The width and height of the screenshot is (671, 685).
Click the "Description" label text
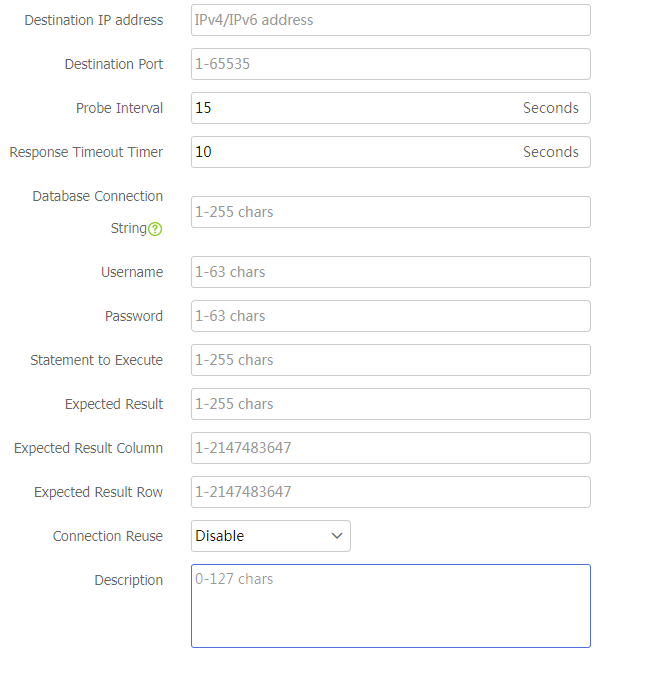[x=128, y=580]
